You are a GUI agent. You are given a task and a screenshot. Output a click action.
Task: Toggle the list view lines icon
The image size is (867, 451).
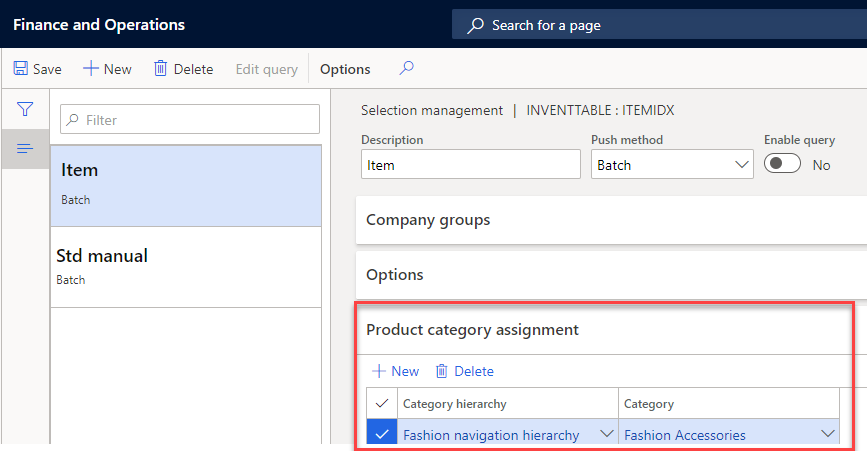click(x=25, y=149)
